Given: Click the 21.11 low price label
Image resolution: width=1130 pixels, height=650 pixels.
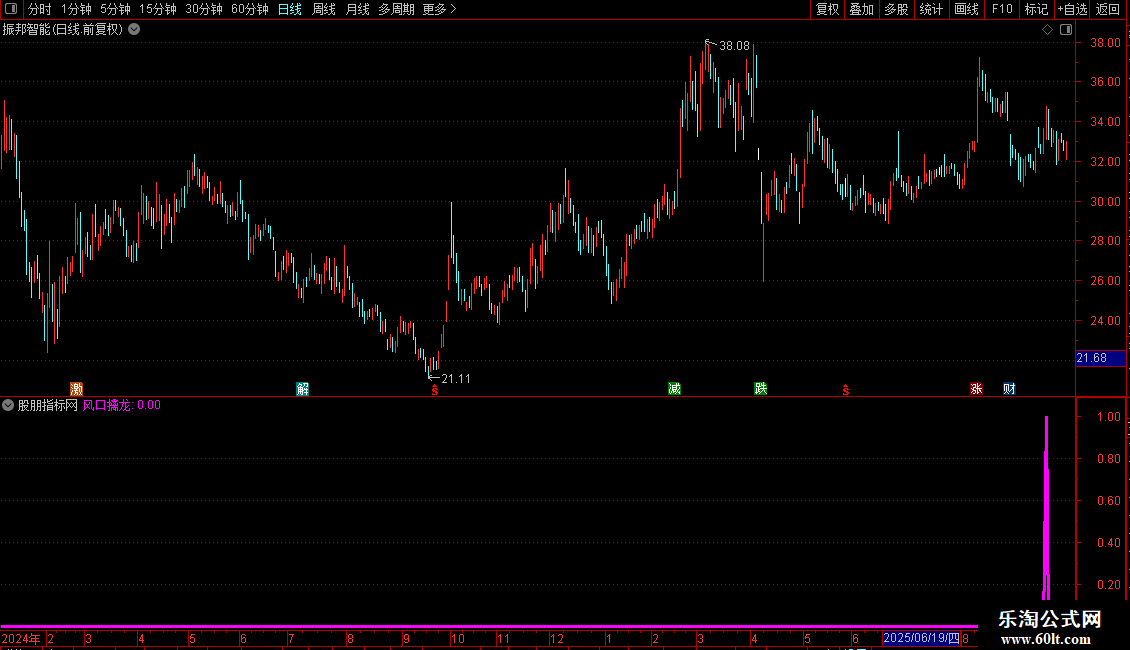Looking at the screenshot, I should click(455, 379).
